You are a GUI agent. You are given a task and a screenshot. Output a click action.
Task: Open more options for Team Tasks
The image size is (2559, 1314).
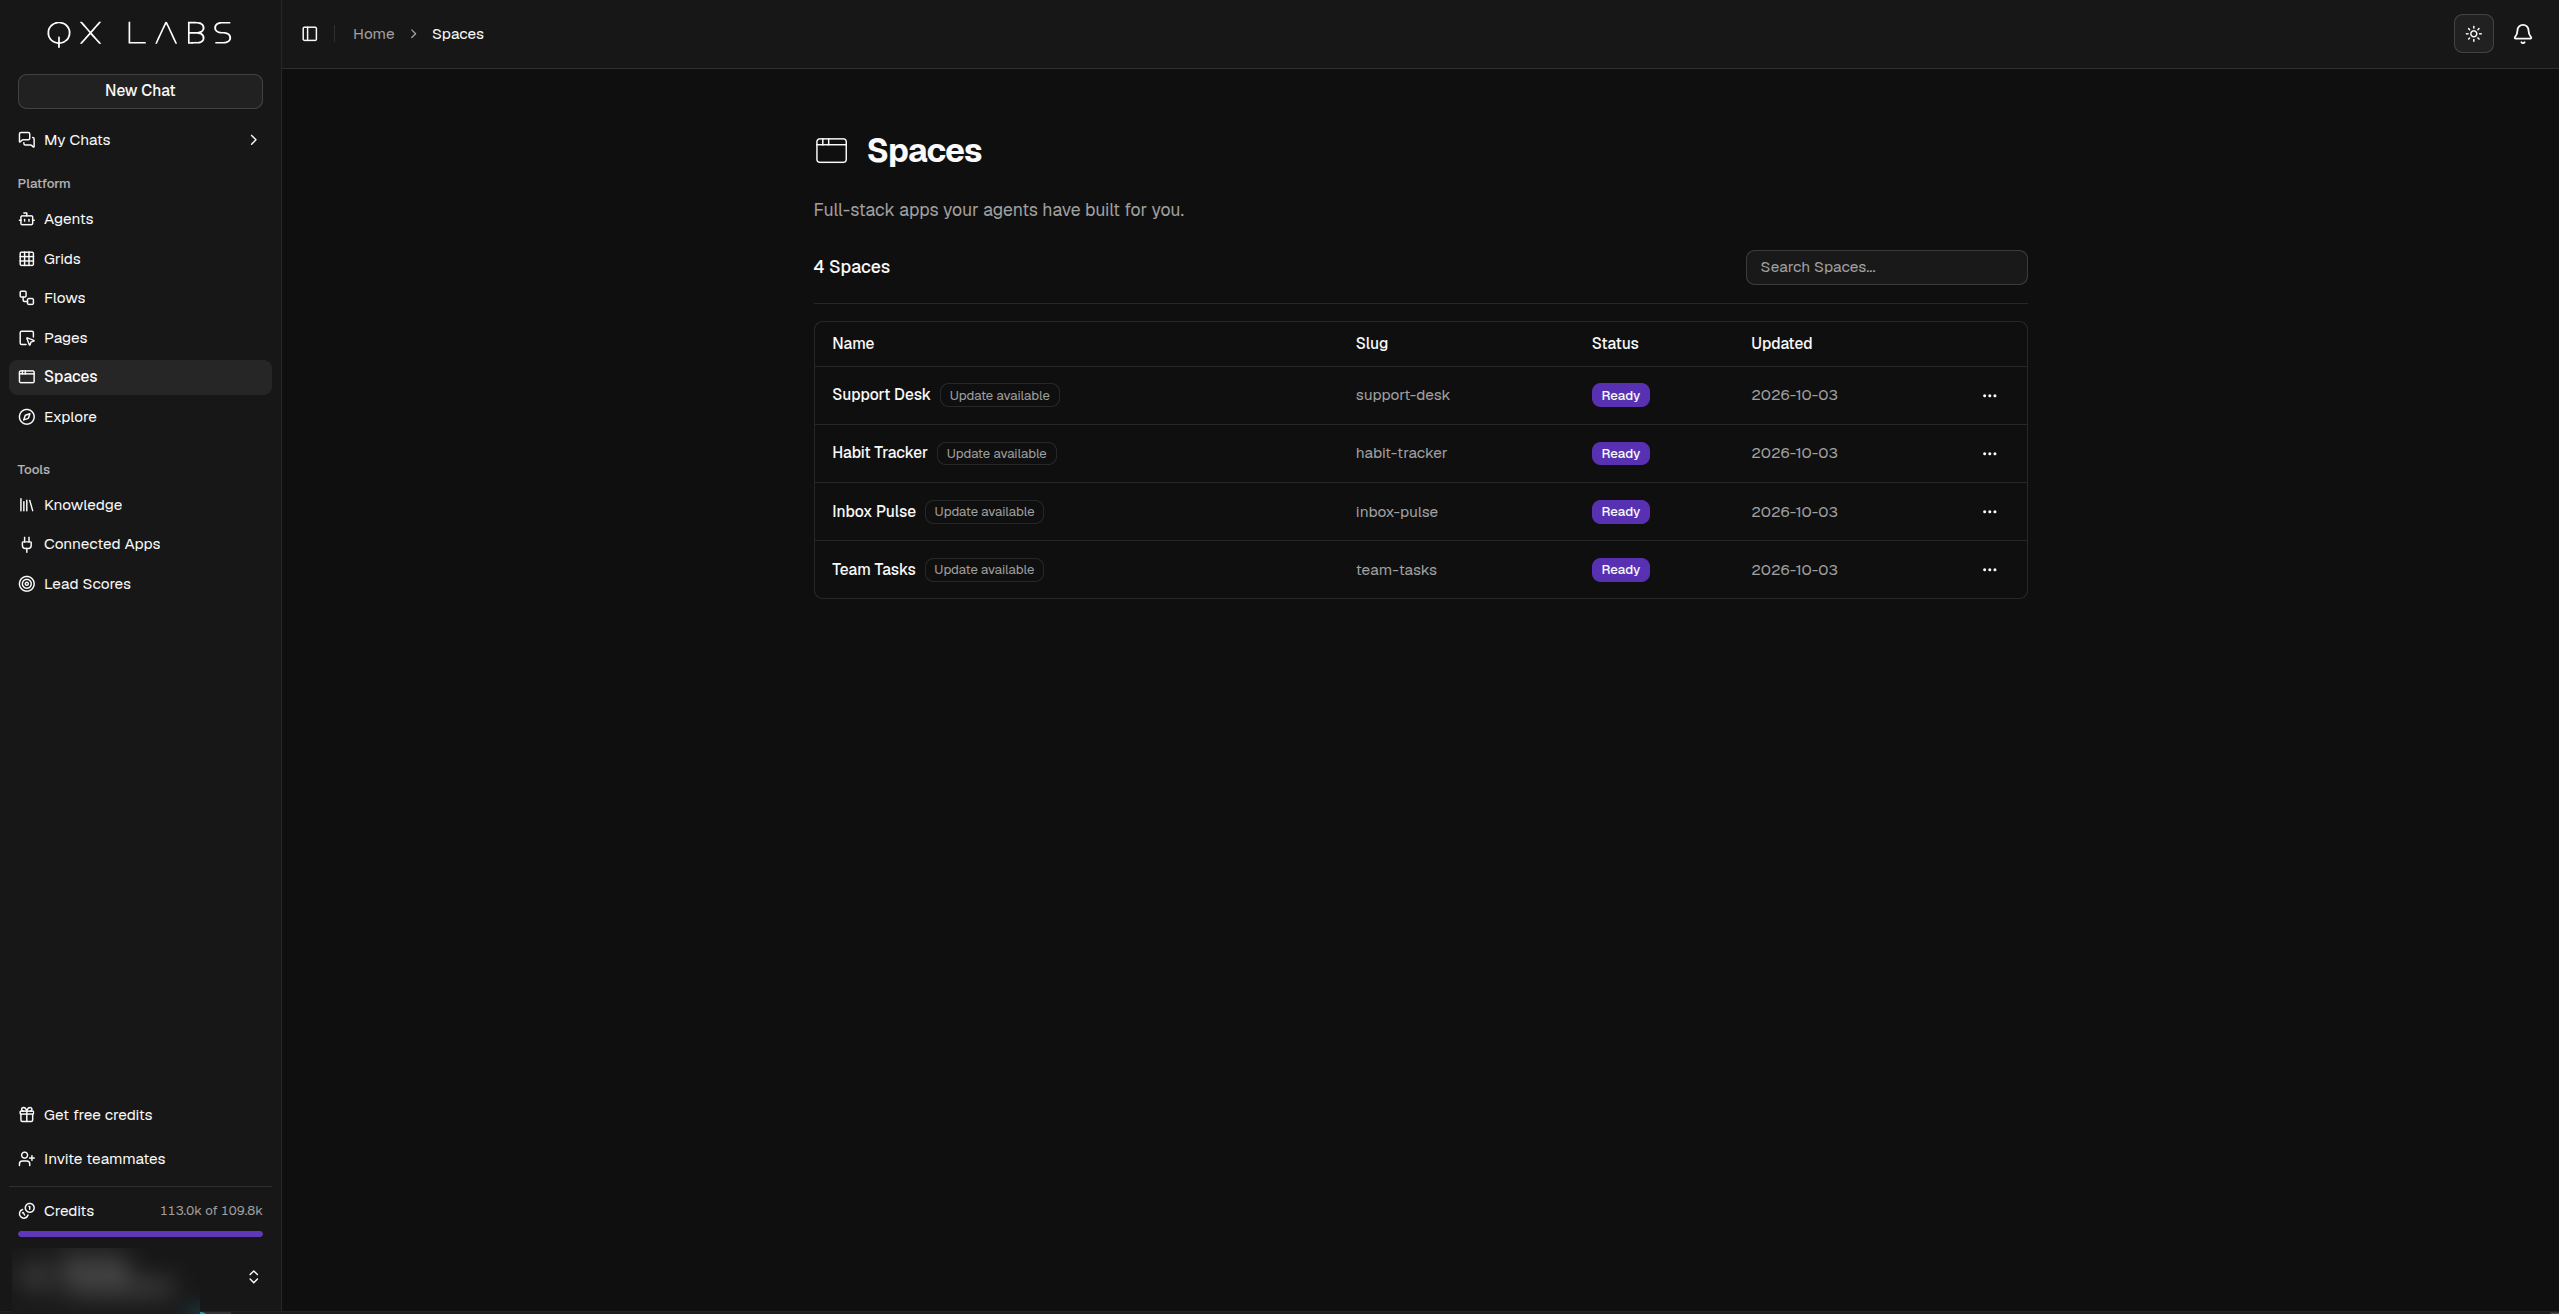pos(1989,570)
